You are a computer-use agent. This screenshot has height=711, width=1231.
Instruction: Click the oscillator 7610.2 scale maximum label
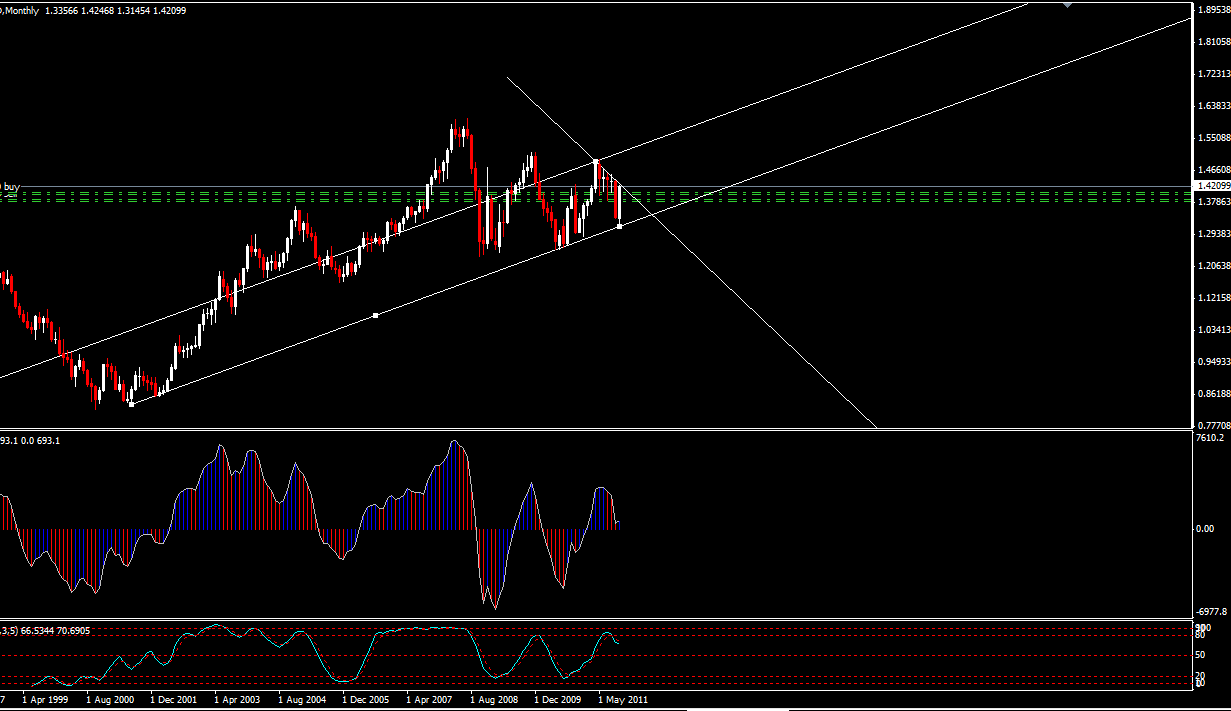click(1210, 466)
